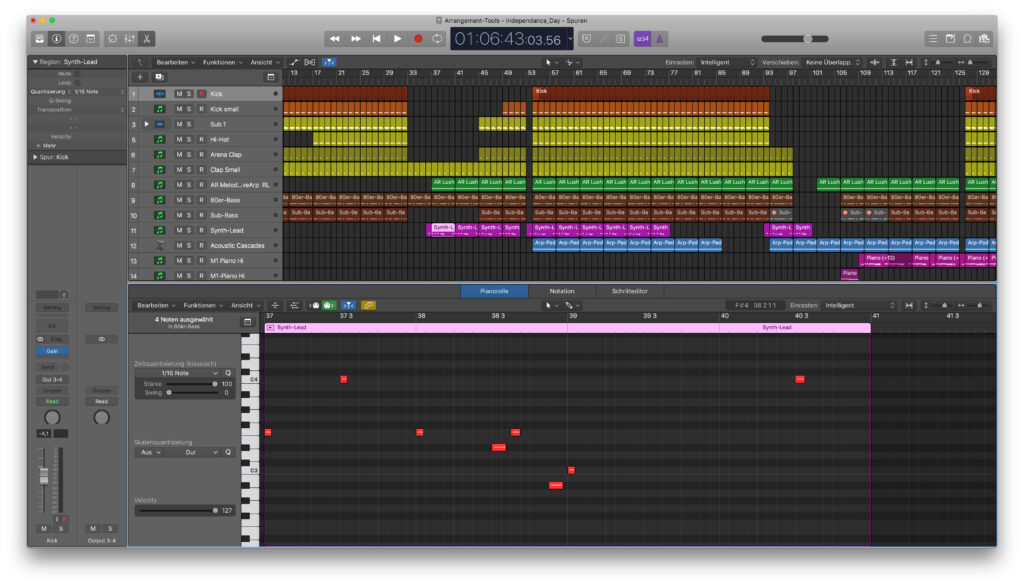The height and width of the screenshot is (586, 1024).
Task: Record-enable the Hi-Hat track
Action: click(201, 139)
